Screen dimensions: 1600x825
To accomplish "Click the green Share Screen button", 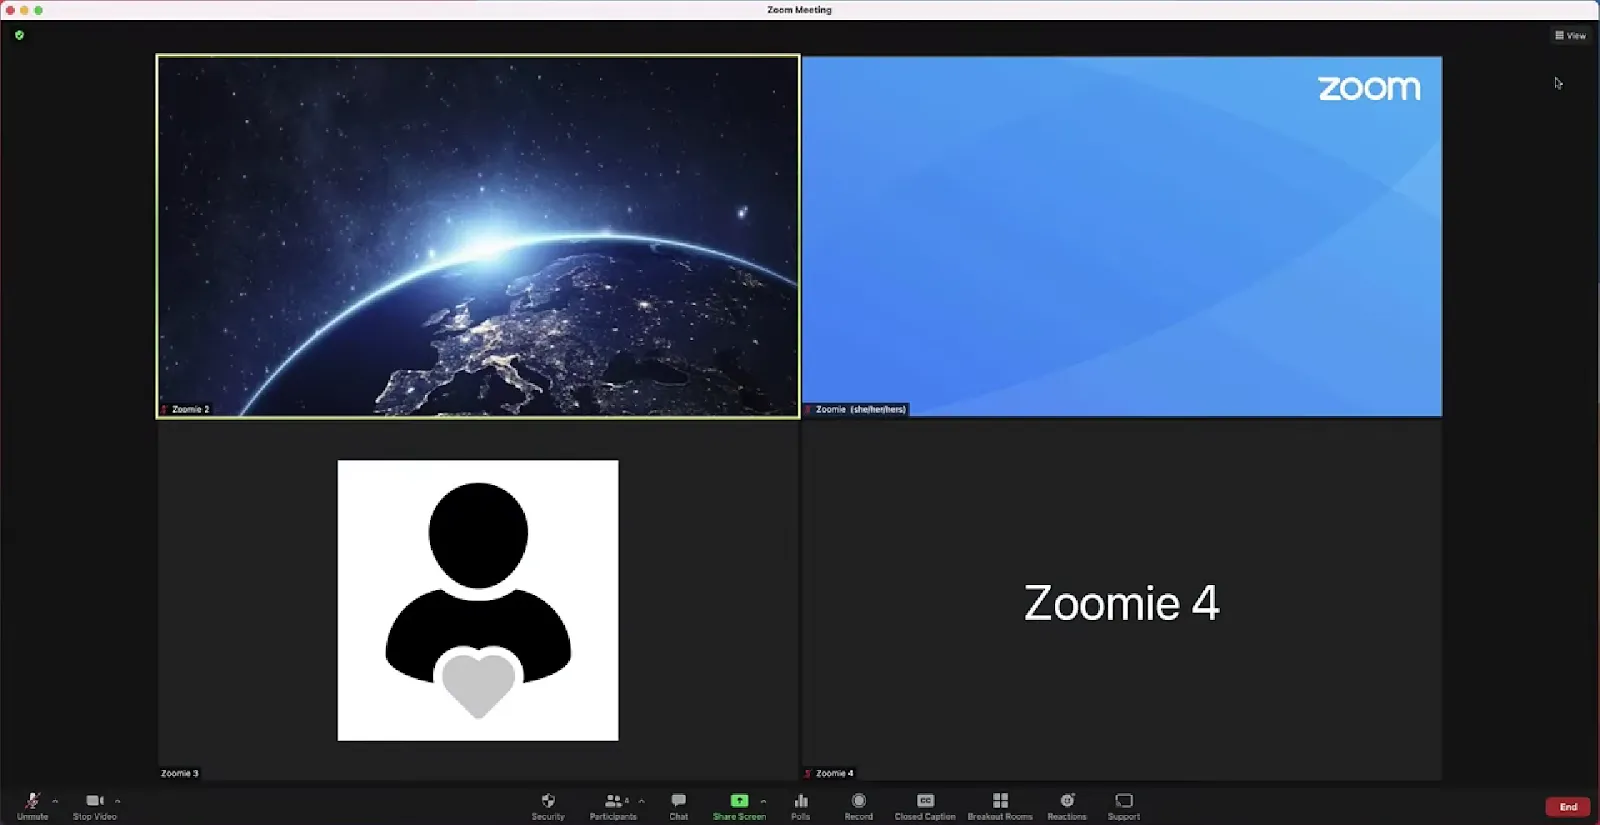I will coord(739,806).
